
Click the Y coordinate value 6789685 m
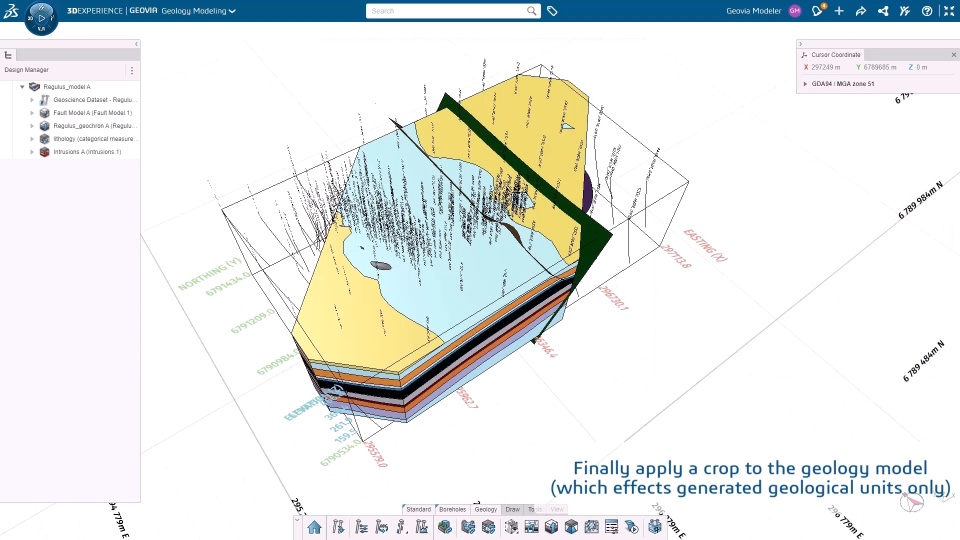click(x=880, y=67)
